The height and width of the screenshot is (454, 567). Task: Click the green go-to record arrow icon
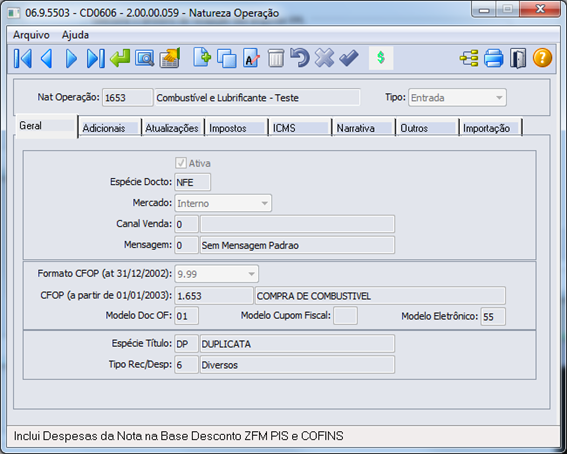click(120, 58)
